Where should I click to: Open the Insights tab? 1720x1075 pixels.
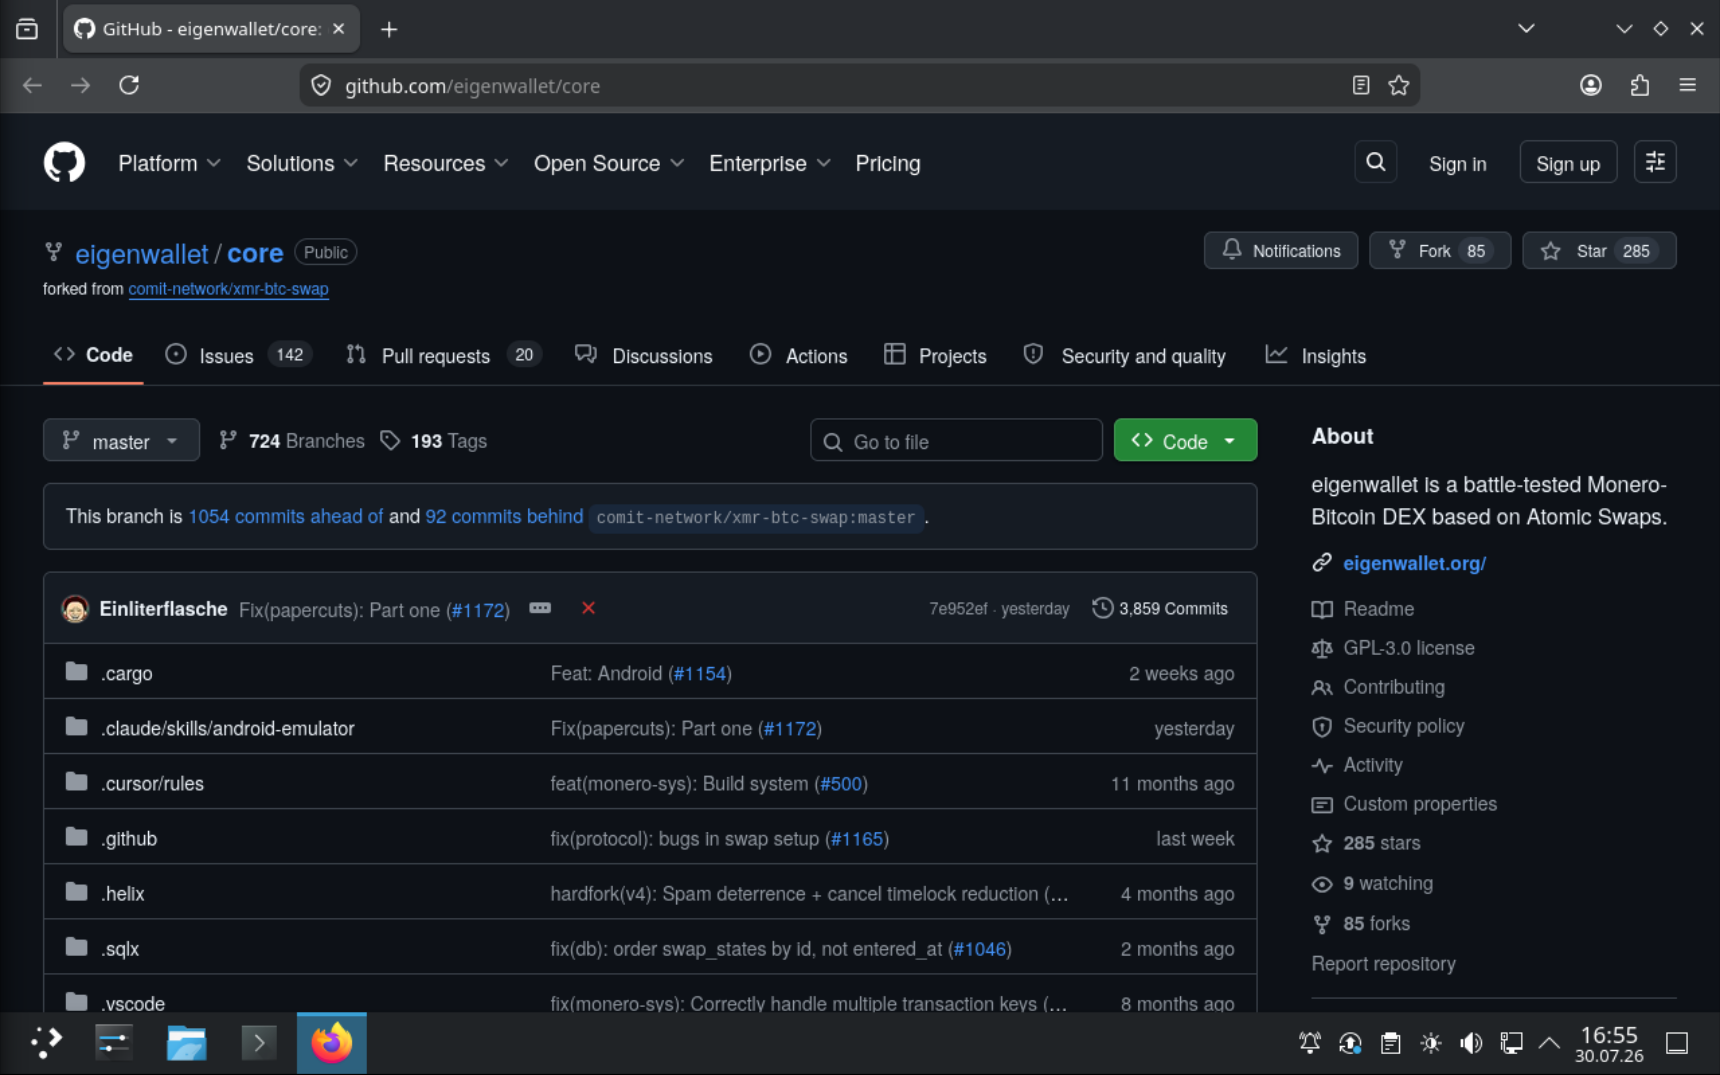coord(1316,355)
